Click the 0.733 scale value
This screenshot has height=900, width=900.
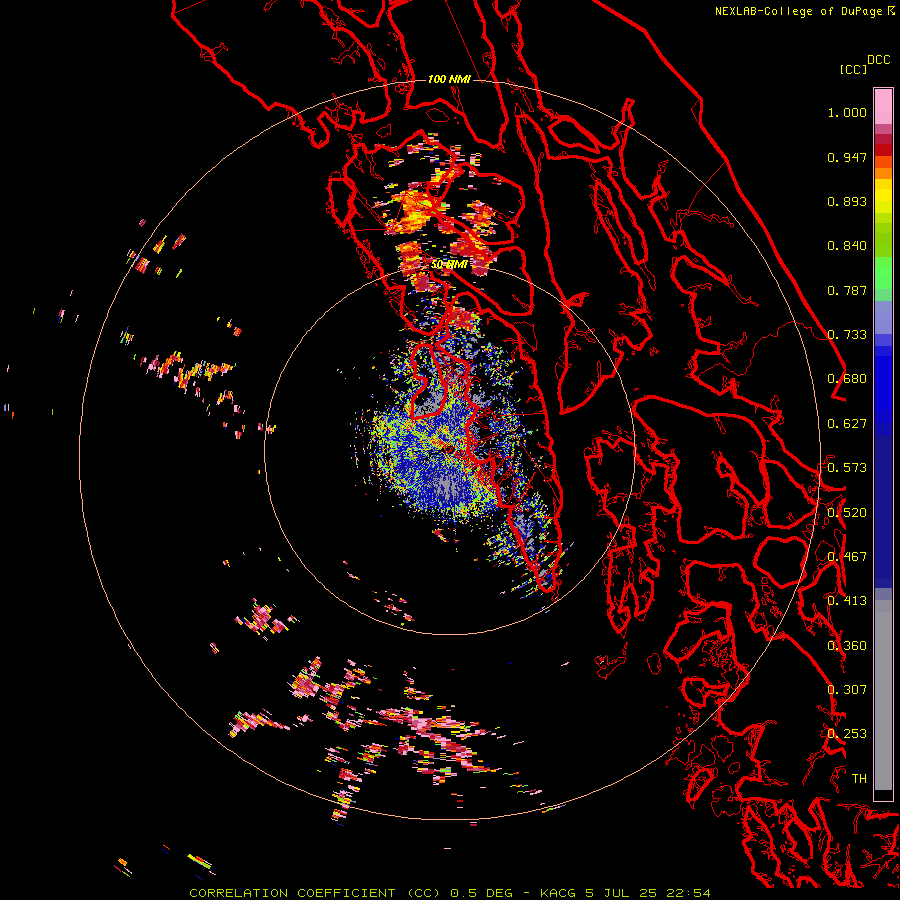pos(847,335)
